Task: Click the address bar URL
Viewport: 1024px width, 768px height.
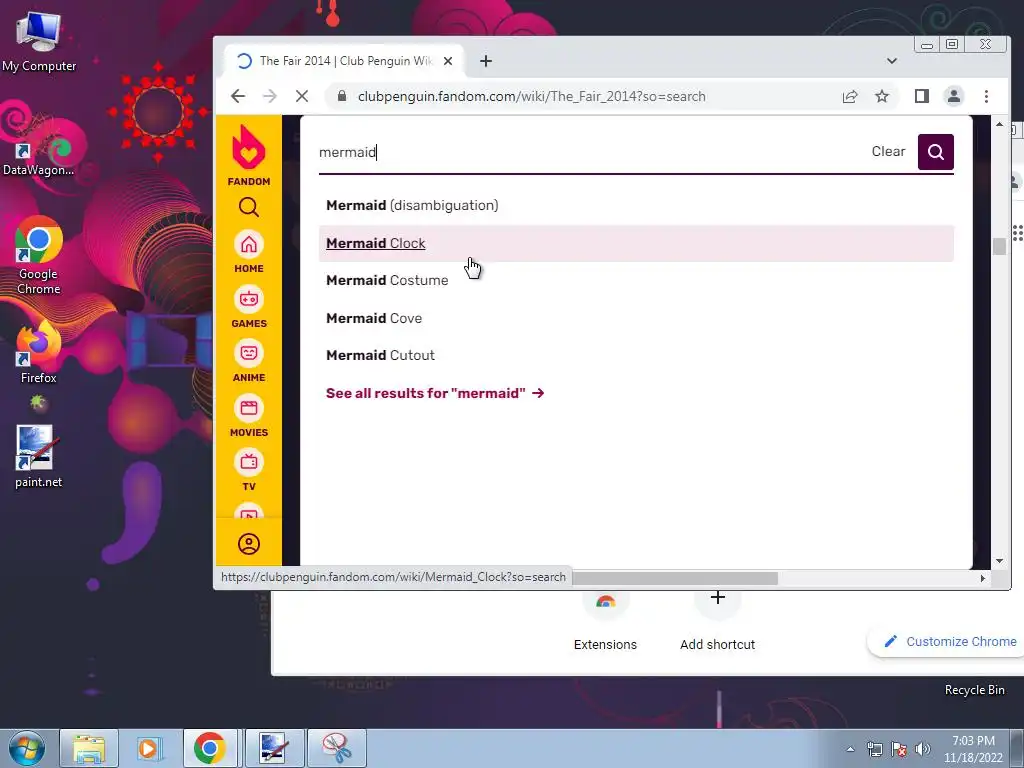Action: 532,97
